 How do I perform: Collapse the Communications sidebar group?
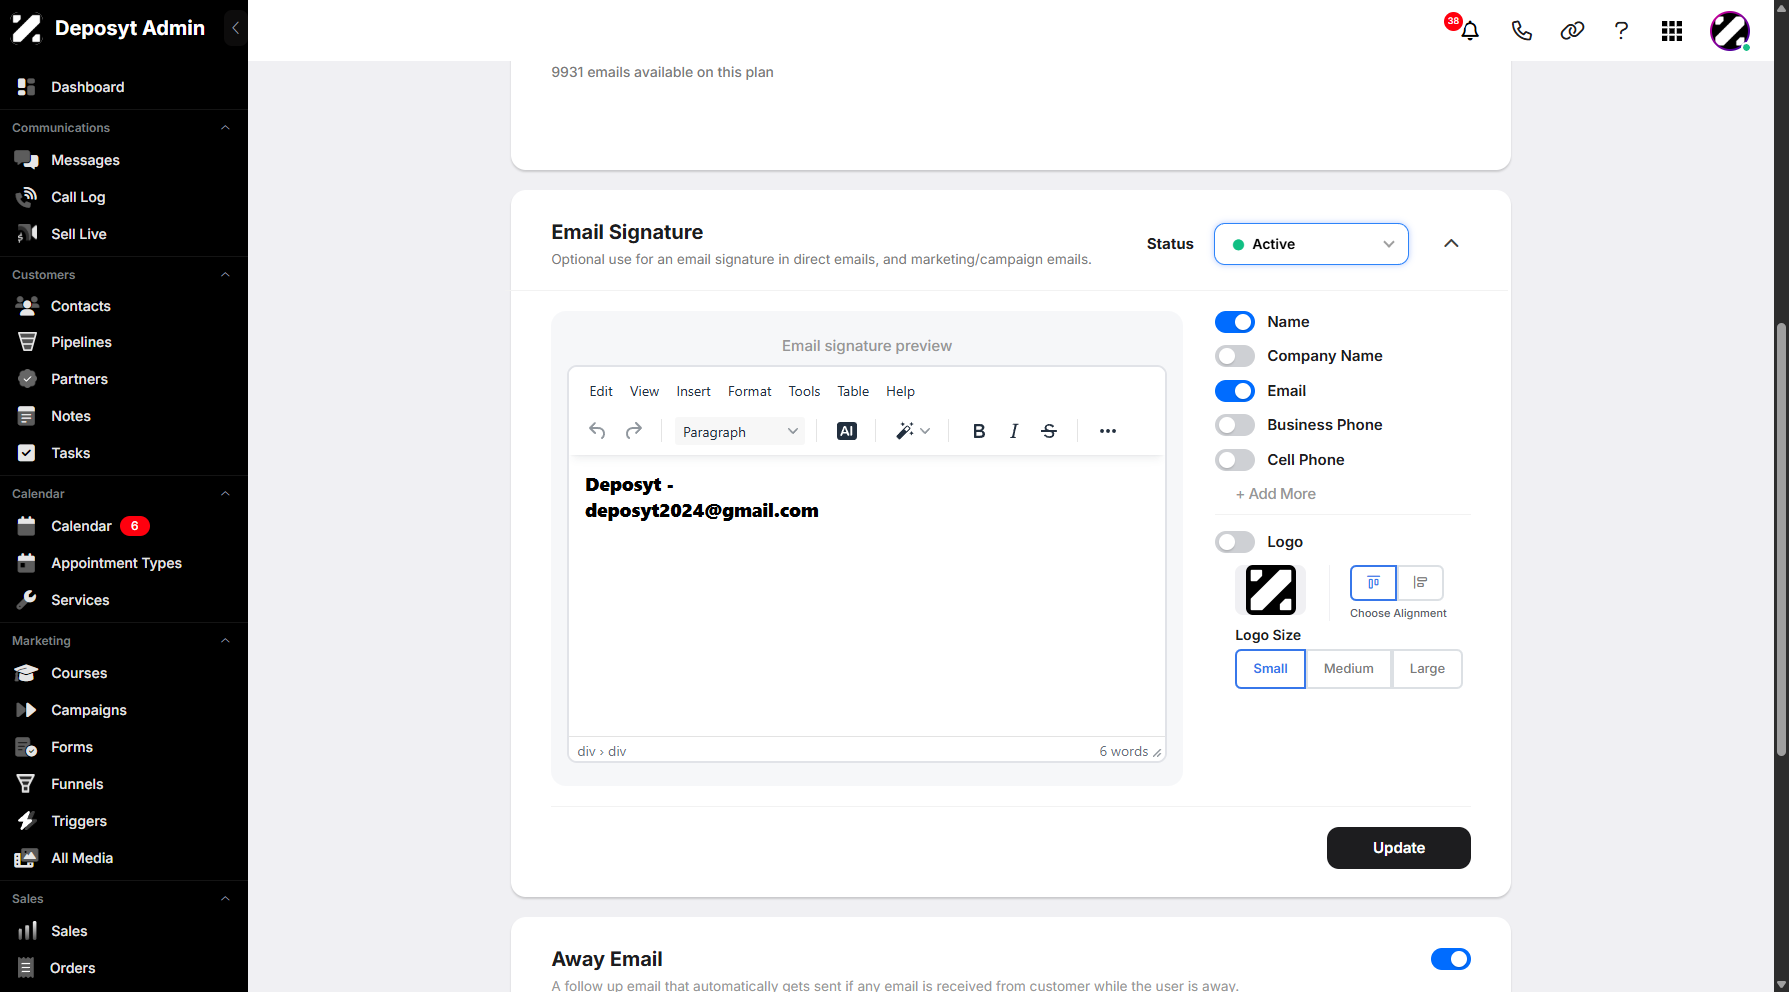click(225, 128)
